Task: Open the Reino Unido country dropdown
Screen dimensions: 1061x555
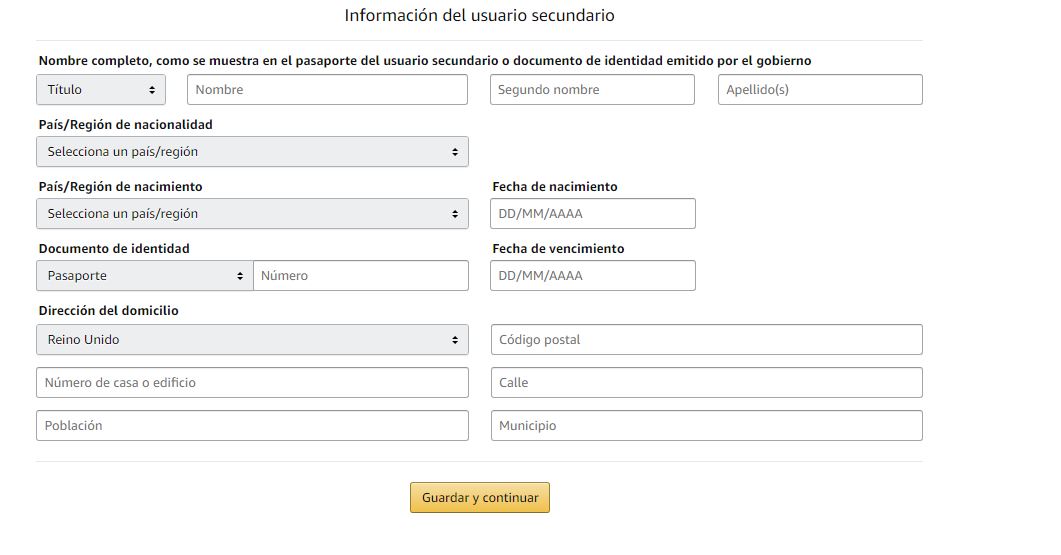Action: click(x=252, y=340)
